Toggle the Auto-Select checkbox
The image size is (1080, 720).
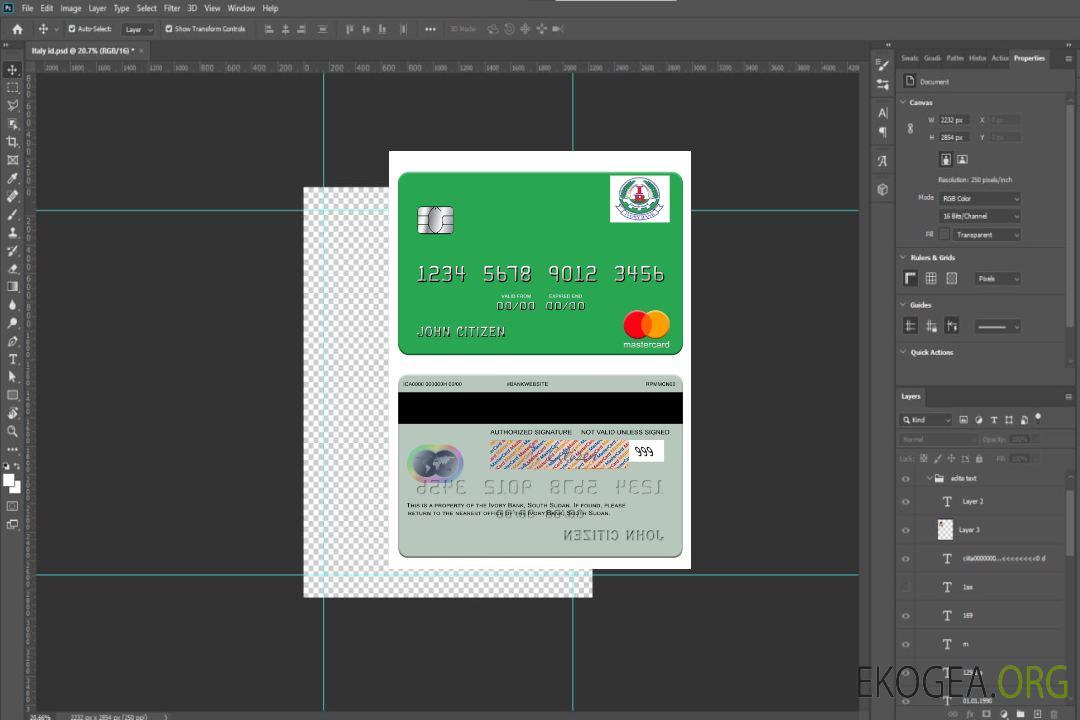point(72,29)
